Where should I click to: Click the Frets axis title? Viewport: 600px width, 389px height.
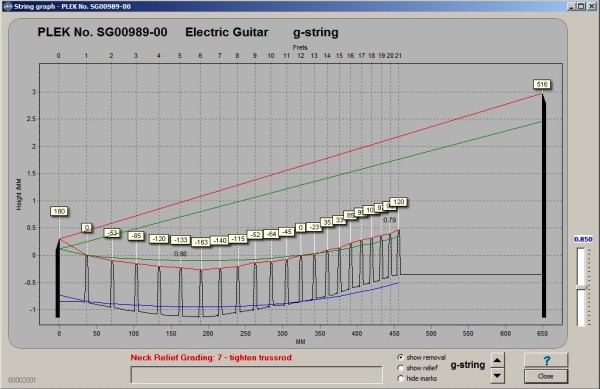(x=300, y=47)
